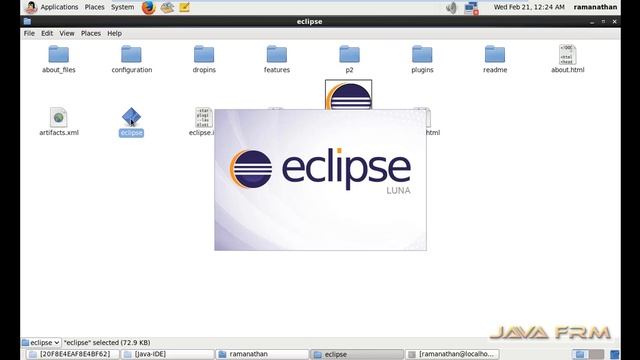Open the Applications panel menu
Image resolution: width=640 pixels, height=360 pixels.
(x=59, y=7)
